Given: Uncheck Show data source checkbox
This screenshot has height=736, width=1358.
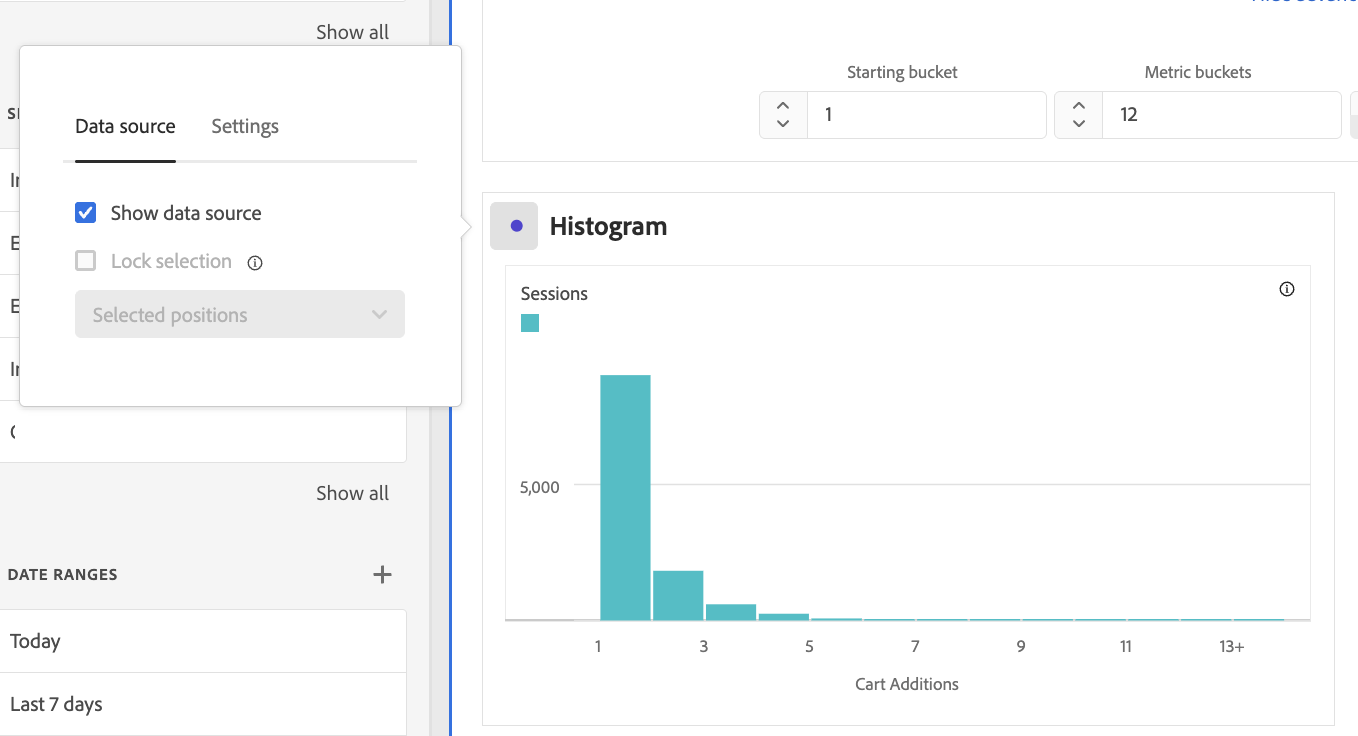Looking at the screenshot, I should 86,213.
